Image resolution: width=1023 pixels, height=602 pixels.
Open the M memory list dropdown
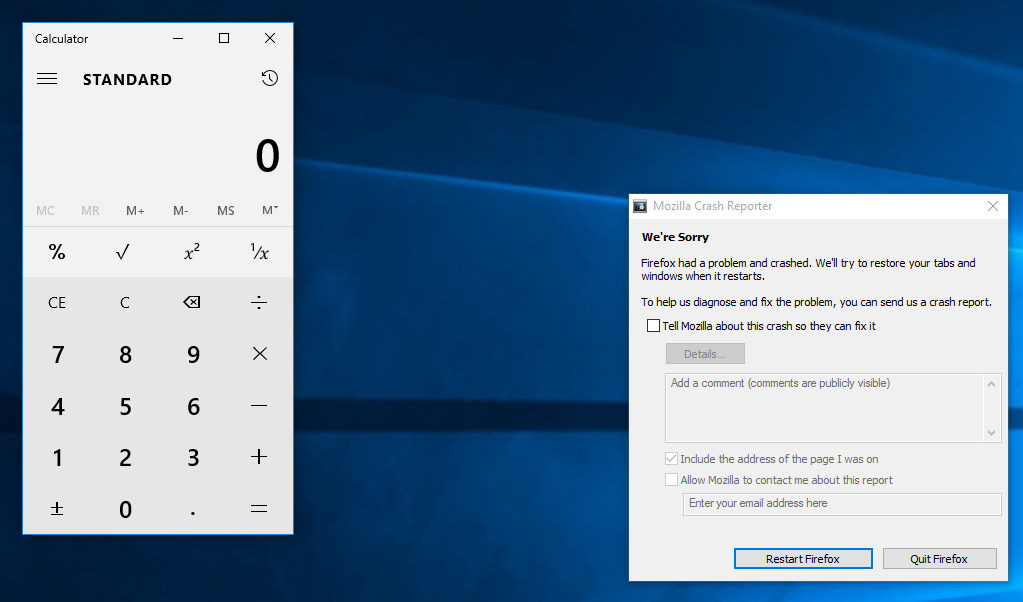coord(270,210)
